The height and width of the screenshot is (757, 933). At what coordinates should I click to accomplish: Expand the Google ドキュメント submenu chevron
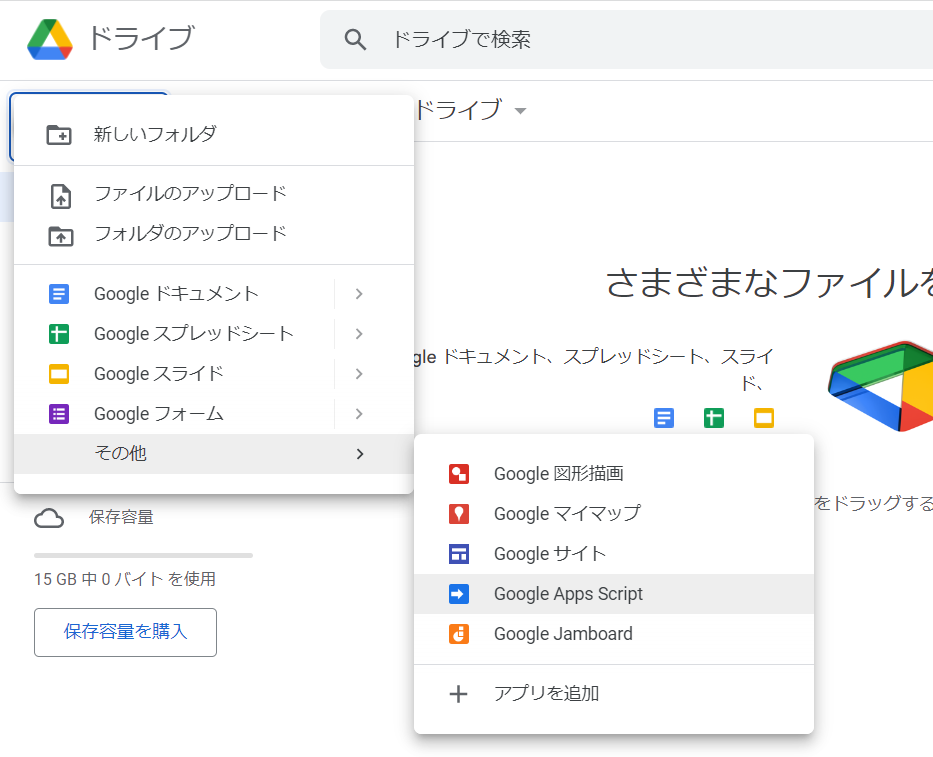pos(358,293)
